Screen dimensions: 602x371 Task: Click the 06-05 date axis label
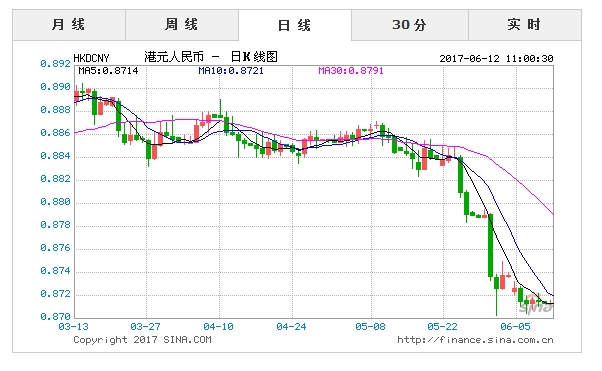[515, 327]
